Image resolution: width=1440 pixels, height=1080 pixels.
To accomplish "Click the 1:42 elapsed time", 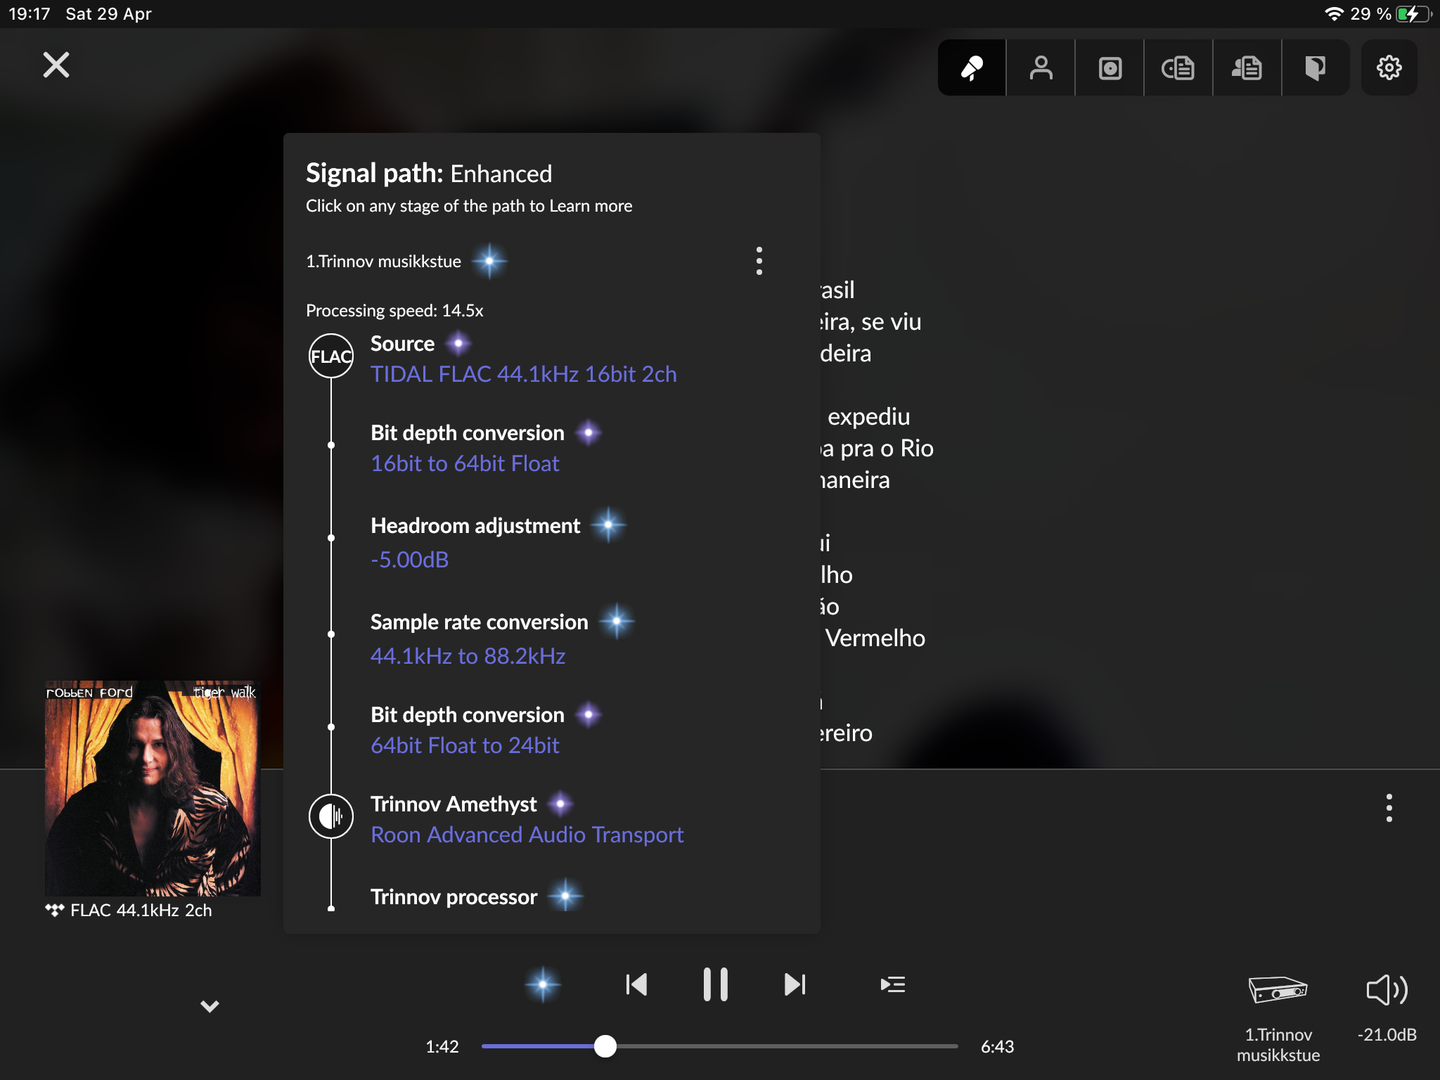I will click(x=442, y=1047).
